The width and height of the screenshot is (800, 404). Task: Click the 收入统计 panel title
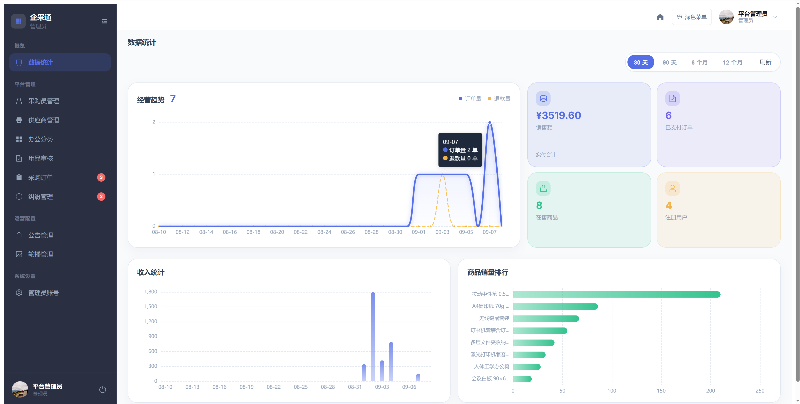(x=151, y=272)
